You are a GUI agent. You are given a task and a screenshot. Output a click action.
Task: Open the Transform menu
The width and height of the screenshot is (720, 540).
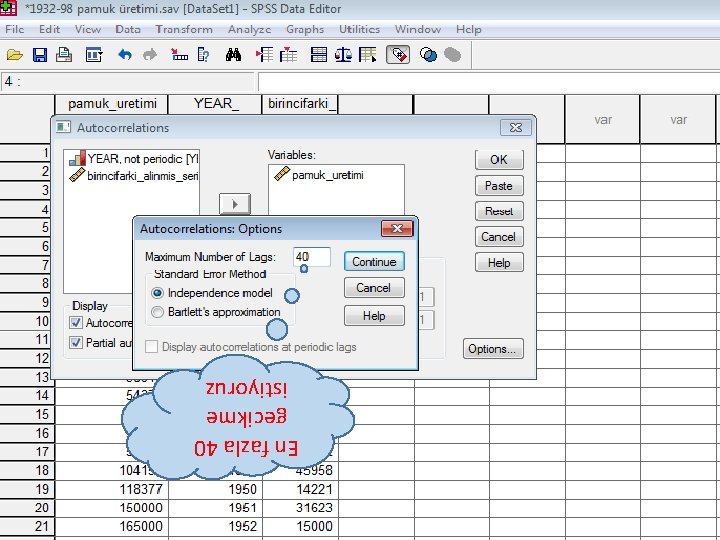[184, 29]
